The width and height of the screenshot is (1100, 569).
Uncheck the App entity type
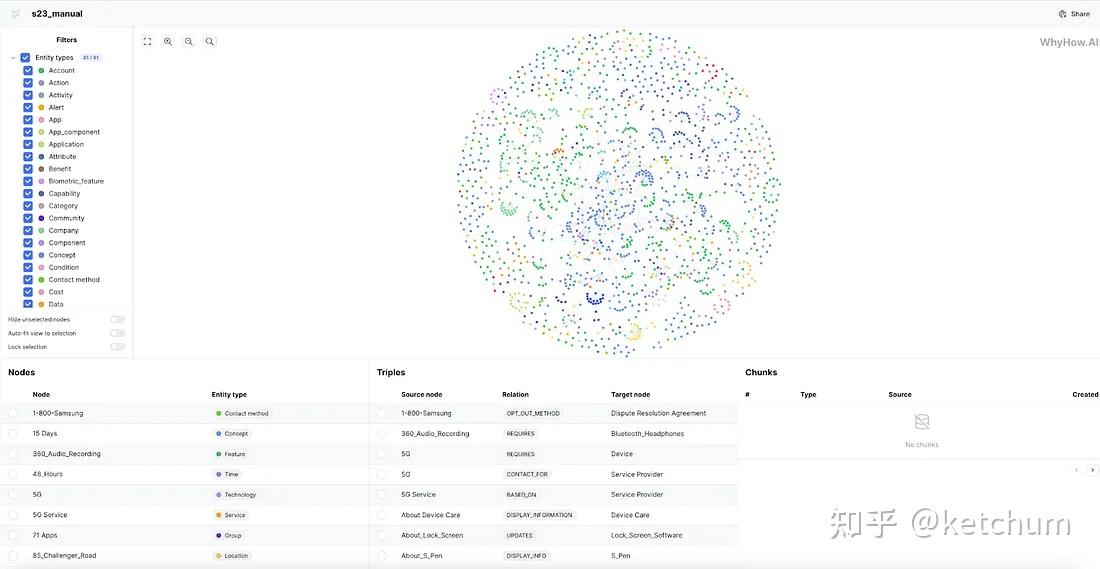point(28,119)
